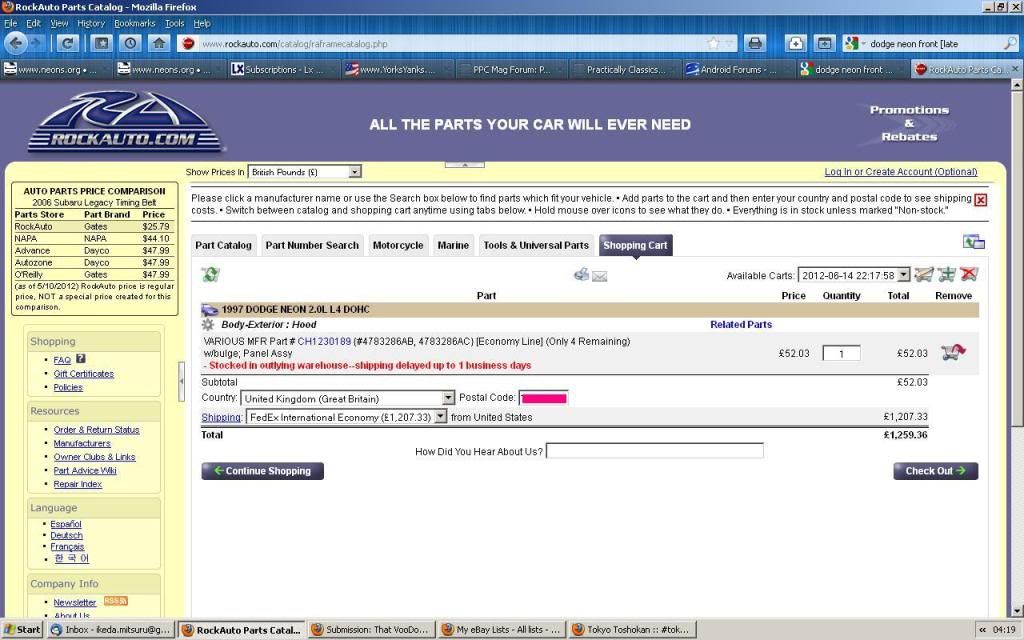
Task: Open Gift Certificates link
Action: [x=84, y=374]
